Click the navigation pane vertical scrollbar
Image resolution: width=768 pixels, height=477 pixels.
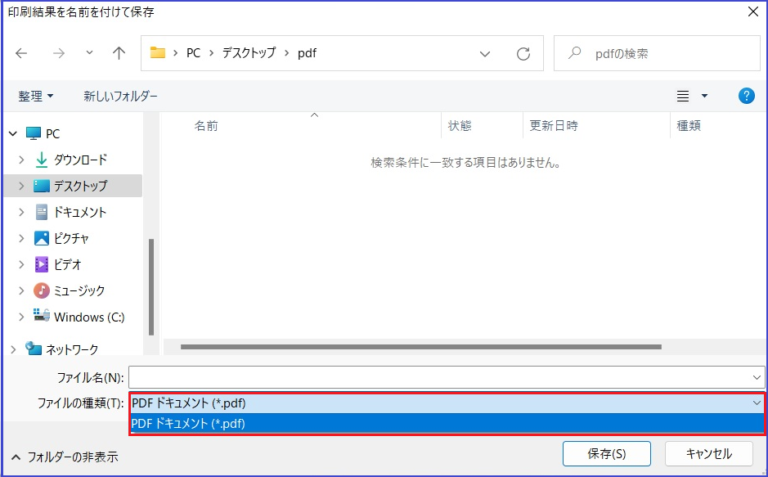(151, 287)
